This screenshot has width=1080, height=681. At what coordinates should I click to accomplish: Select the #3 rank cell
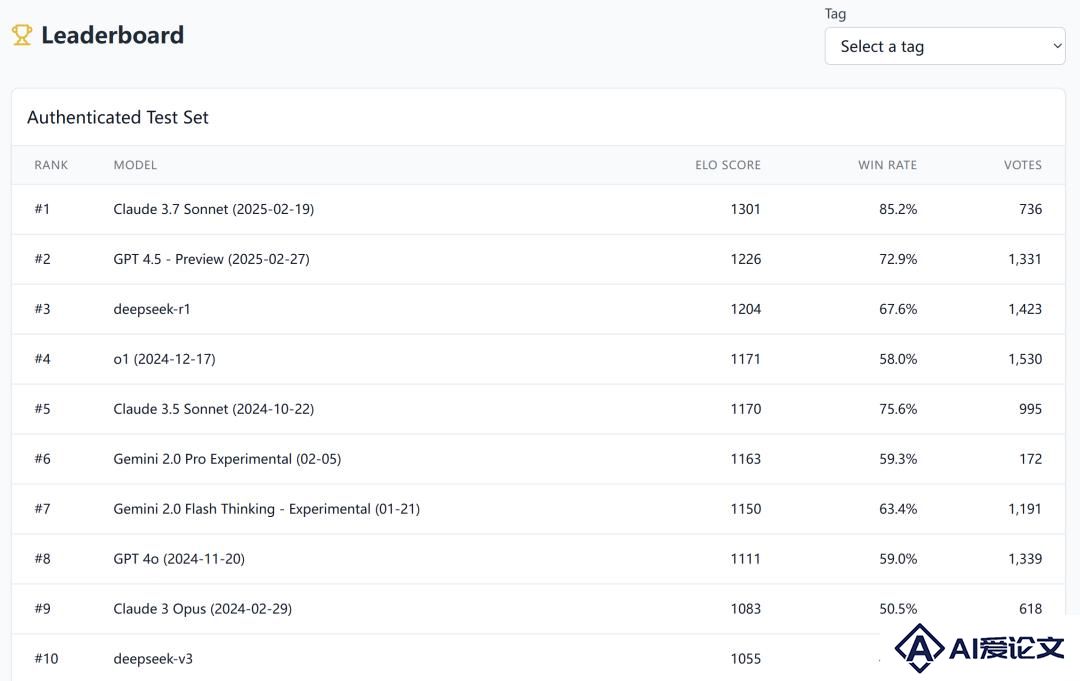[43, 309]
